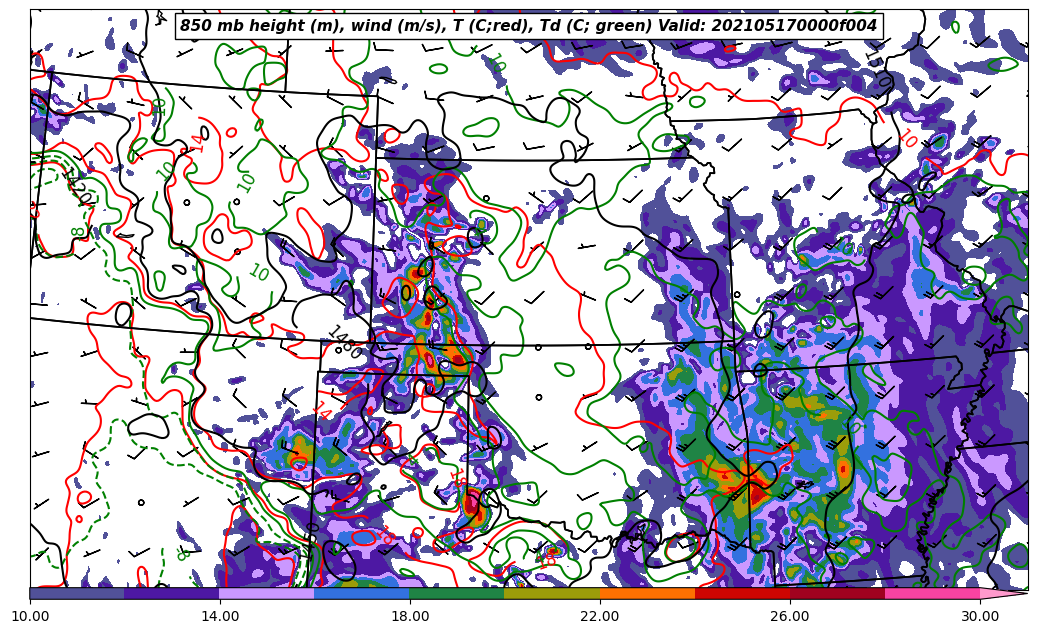The image size is (1037, 633).
Task: Click the orange 22–24 colorbar segment
Action: click(647, 593)
